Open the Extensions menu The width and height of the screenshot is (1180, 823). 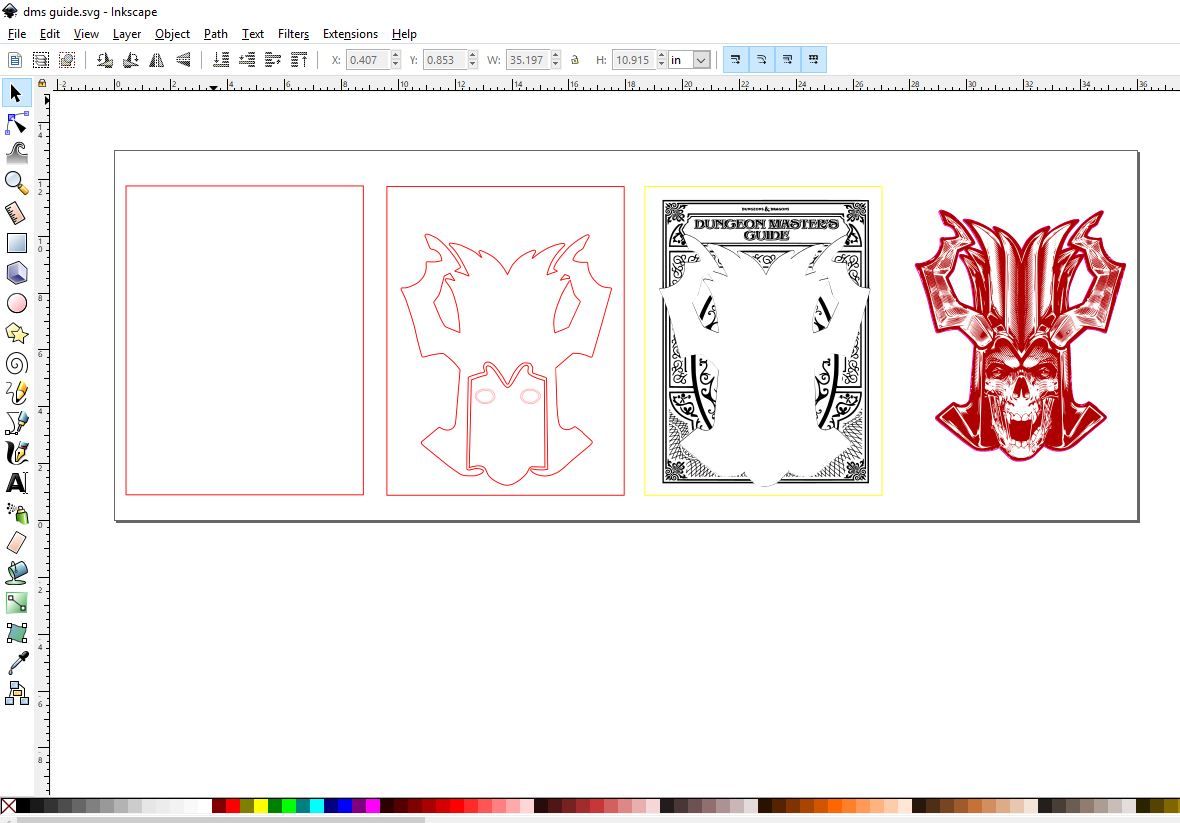point(350,34)
